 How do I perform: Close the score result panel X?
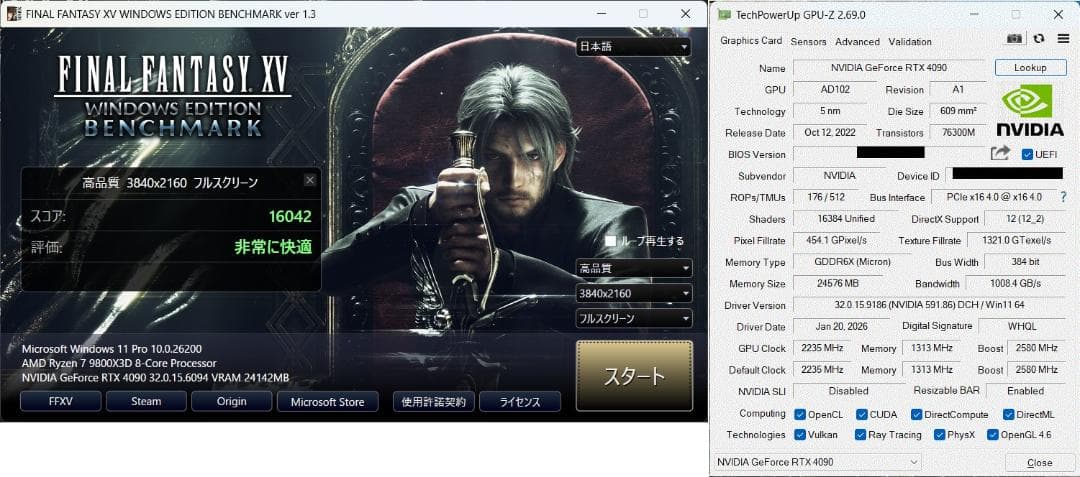[310, 180]
